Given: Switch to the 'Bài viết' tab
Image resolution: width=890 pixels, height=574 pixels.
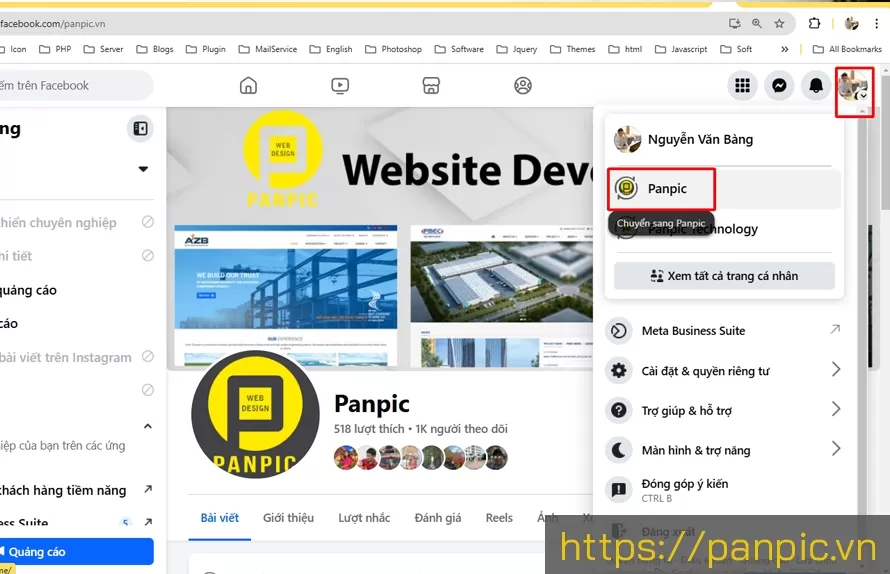Looking at the screenshot, I should tap(220, 518).
